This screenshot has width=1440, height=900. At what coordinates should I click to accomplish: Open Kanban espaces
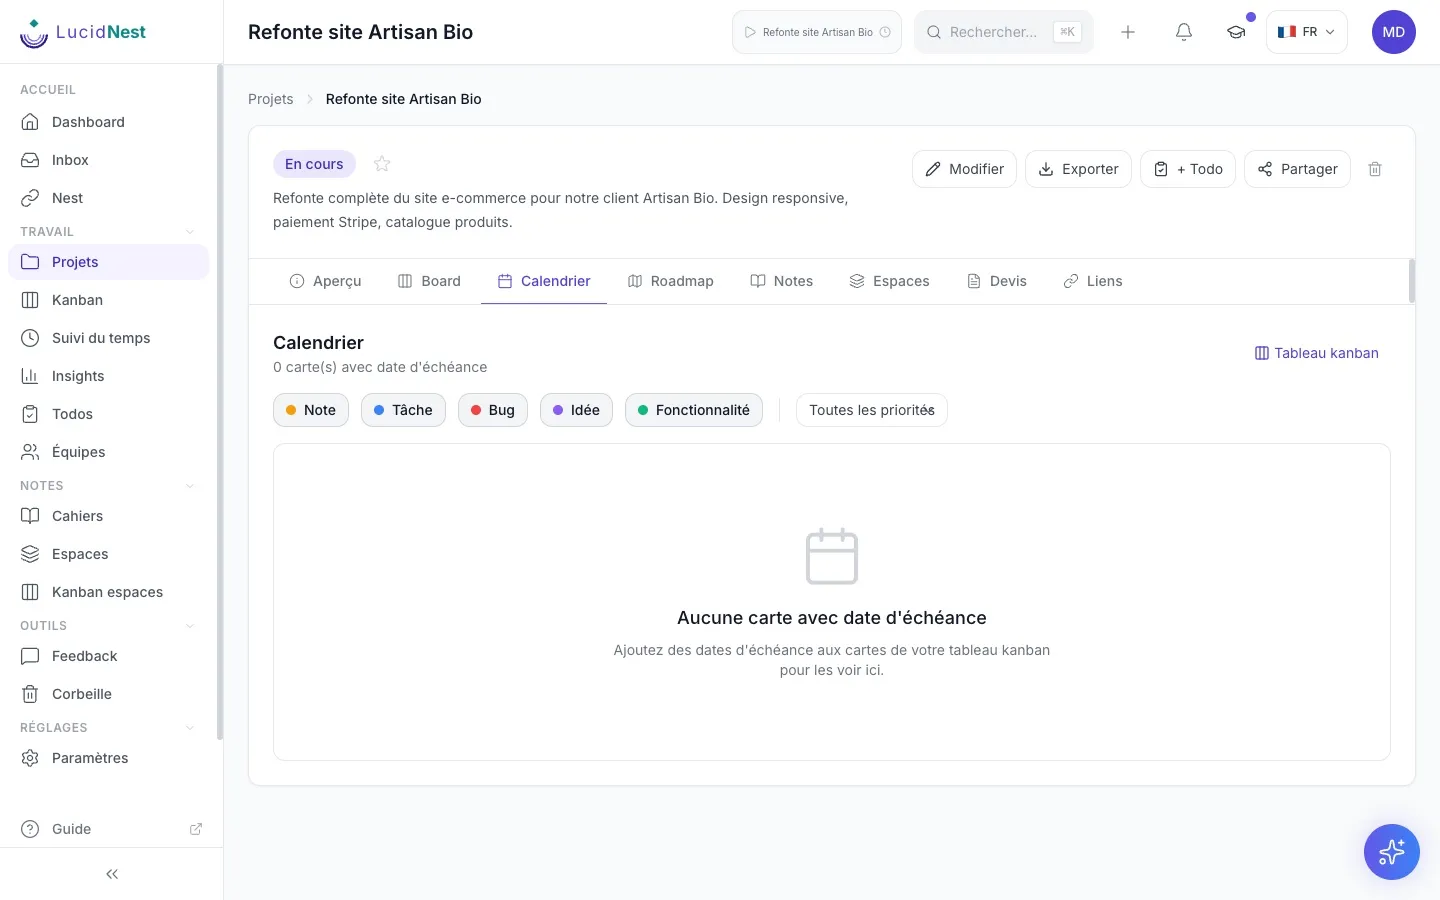point(108,592)
